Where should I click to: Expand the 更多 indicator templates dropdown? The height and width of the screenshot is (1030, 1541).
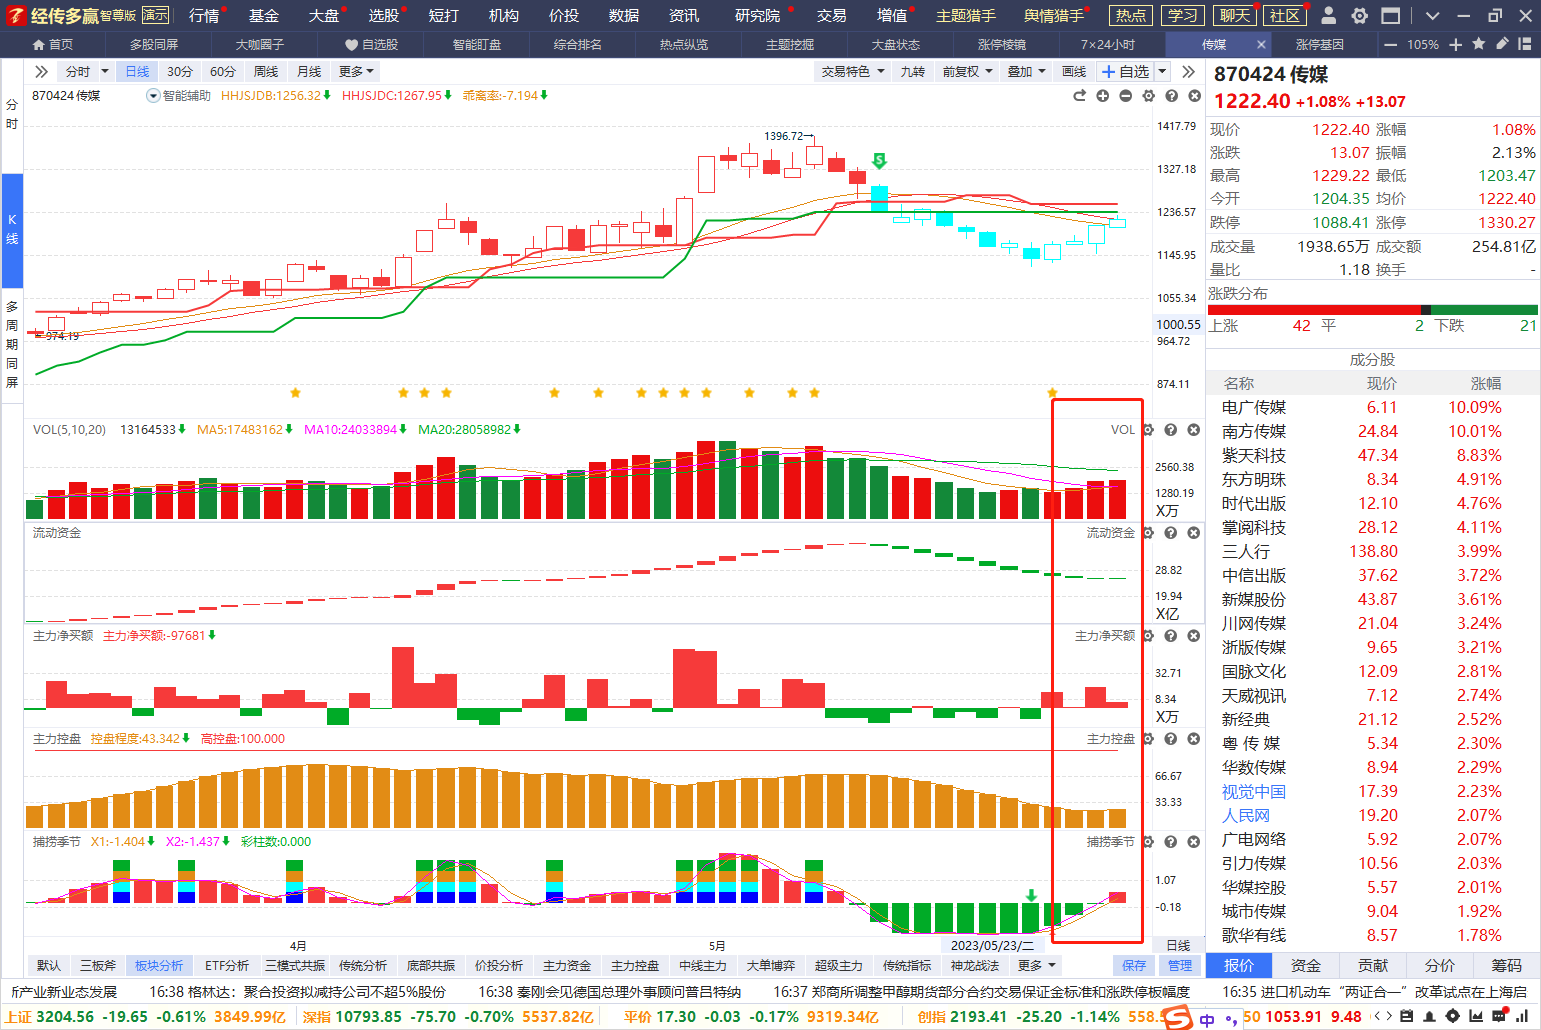pyautogui.click(x=1037, y=966)
